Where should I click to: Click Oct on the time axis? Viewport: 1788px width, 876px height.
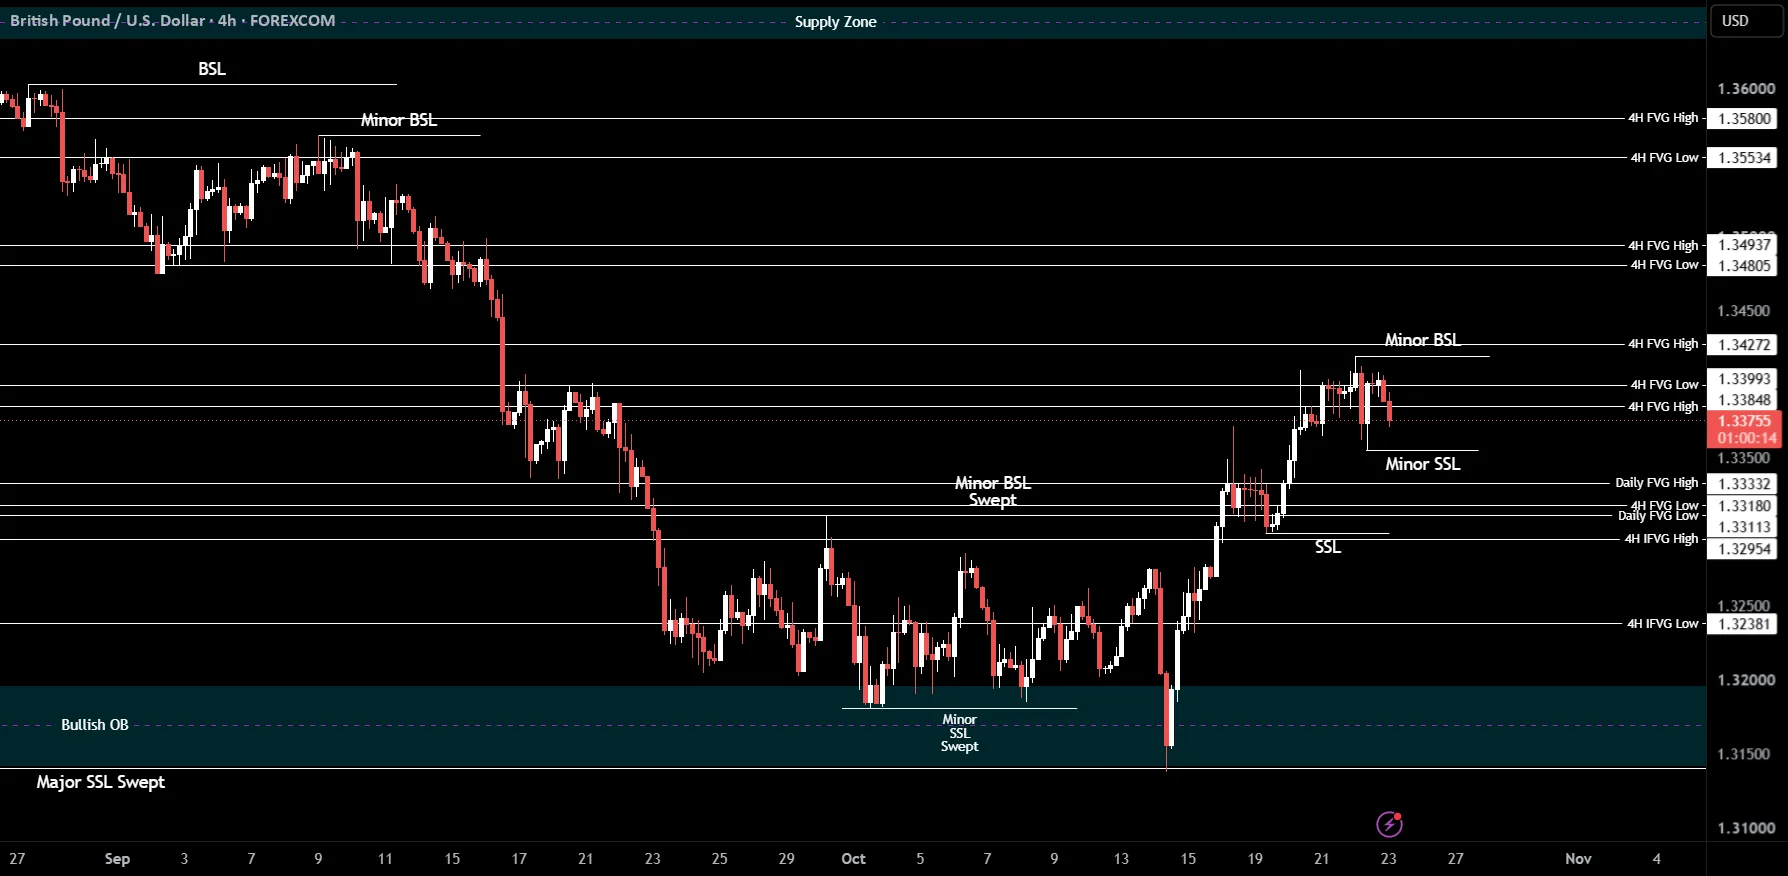pos(853,859)
